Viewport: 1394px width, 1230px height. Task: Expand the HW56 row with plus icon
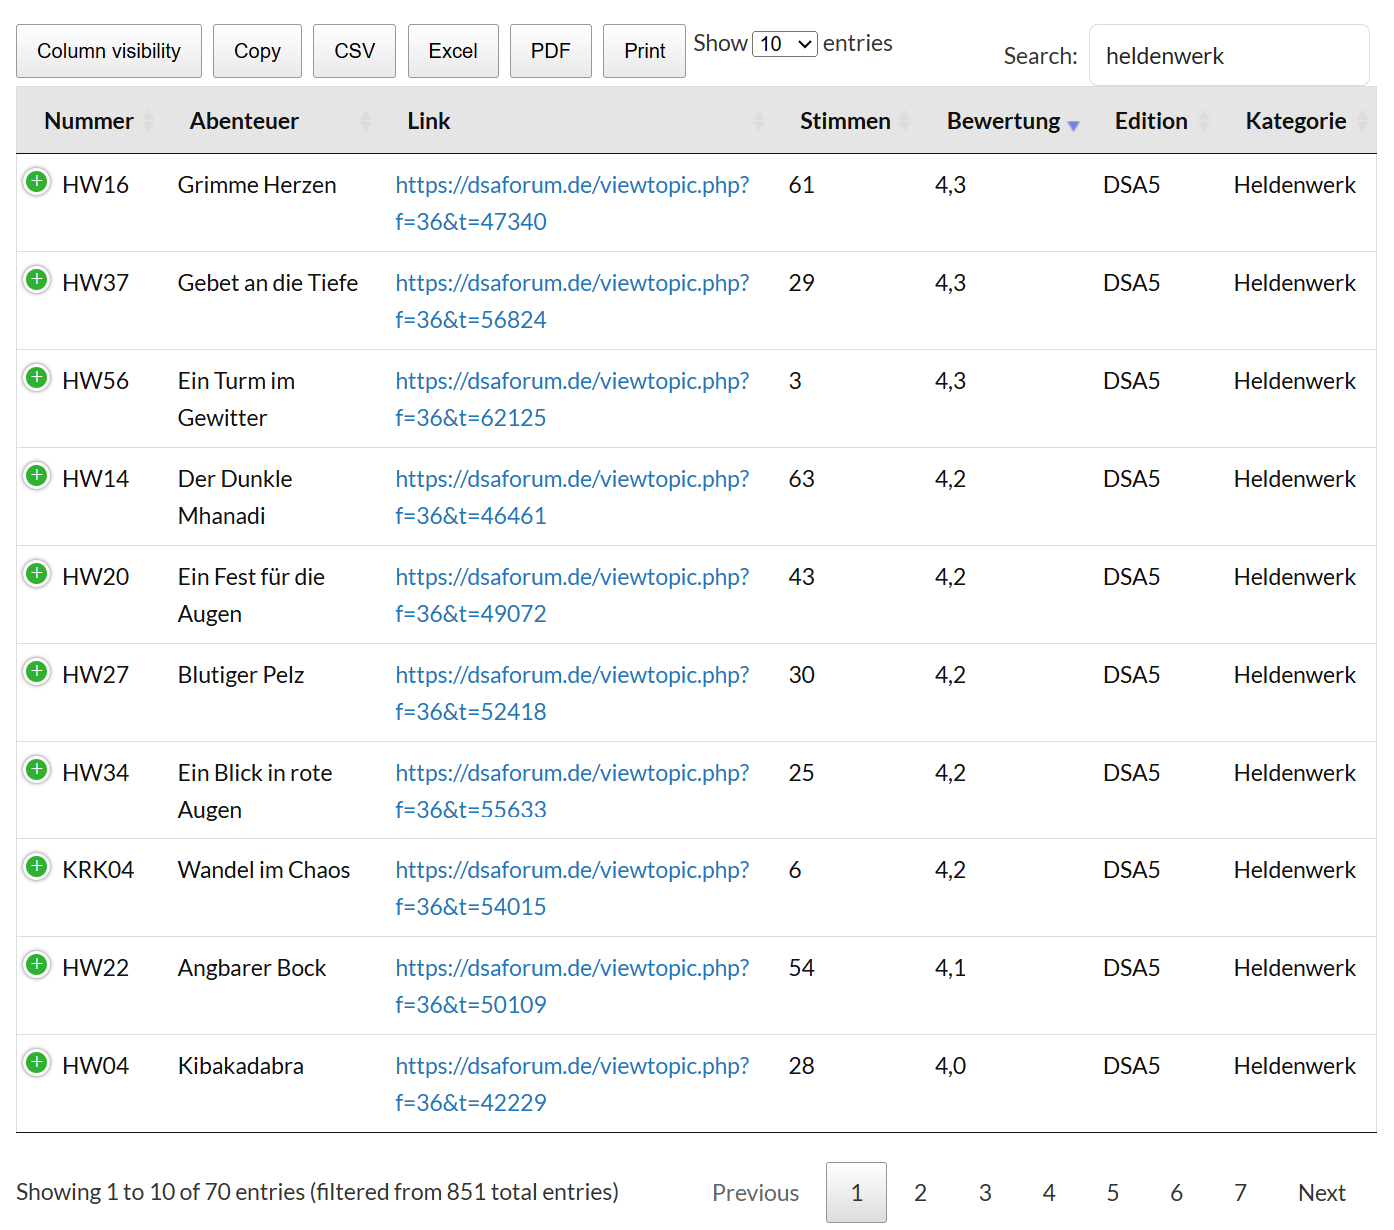click(x=37, y=378)
